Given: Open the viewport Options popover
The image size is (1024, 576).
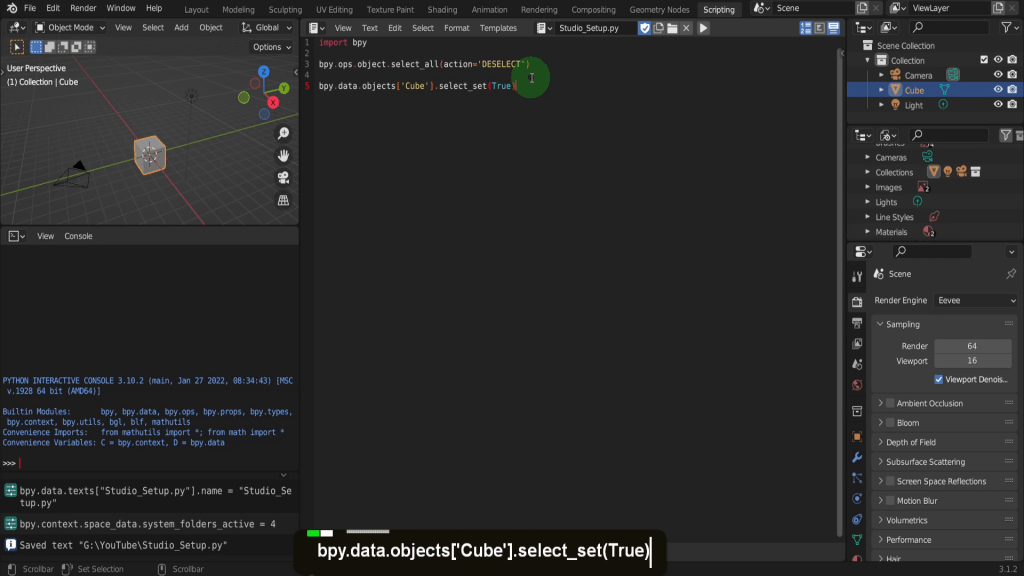Looking at the screenshot, I should 271,47.
